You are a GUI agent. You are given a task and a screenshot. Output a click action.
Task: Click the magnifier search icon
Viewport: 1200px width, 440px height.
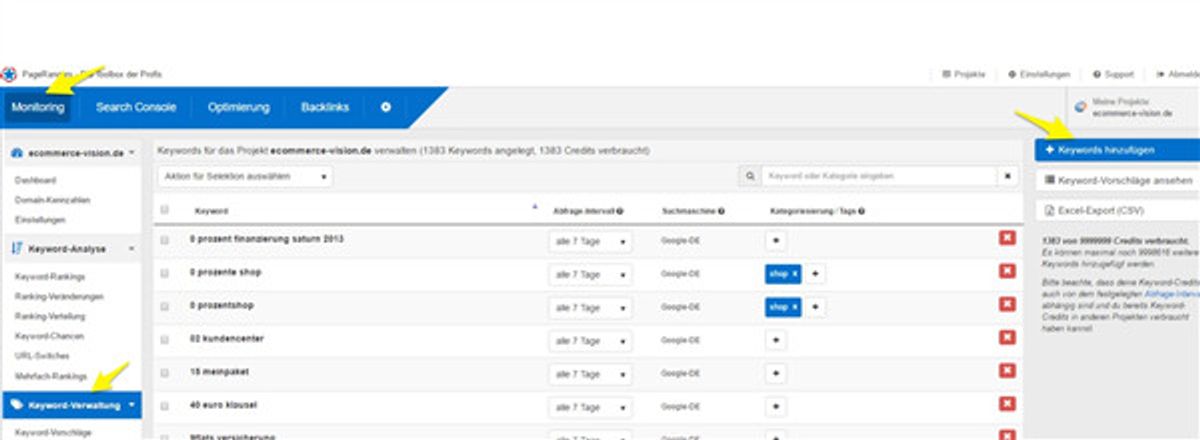[750, 176]
